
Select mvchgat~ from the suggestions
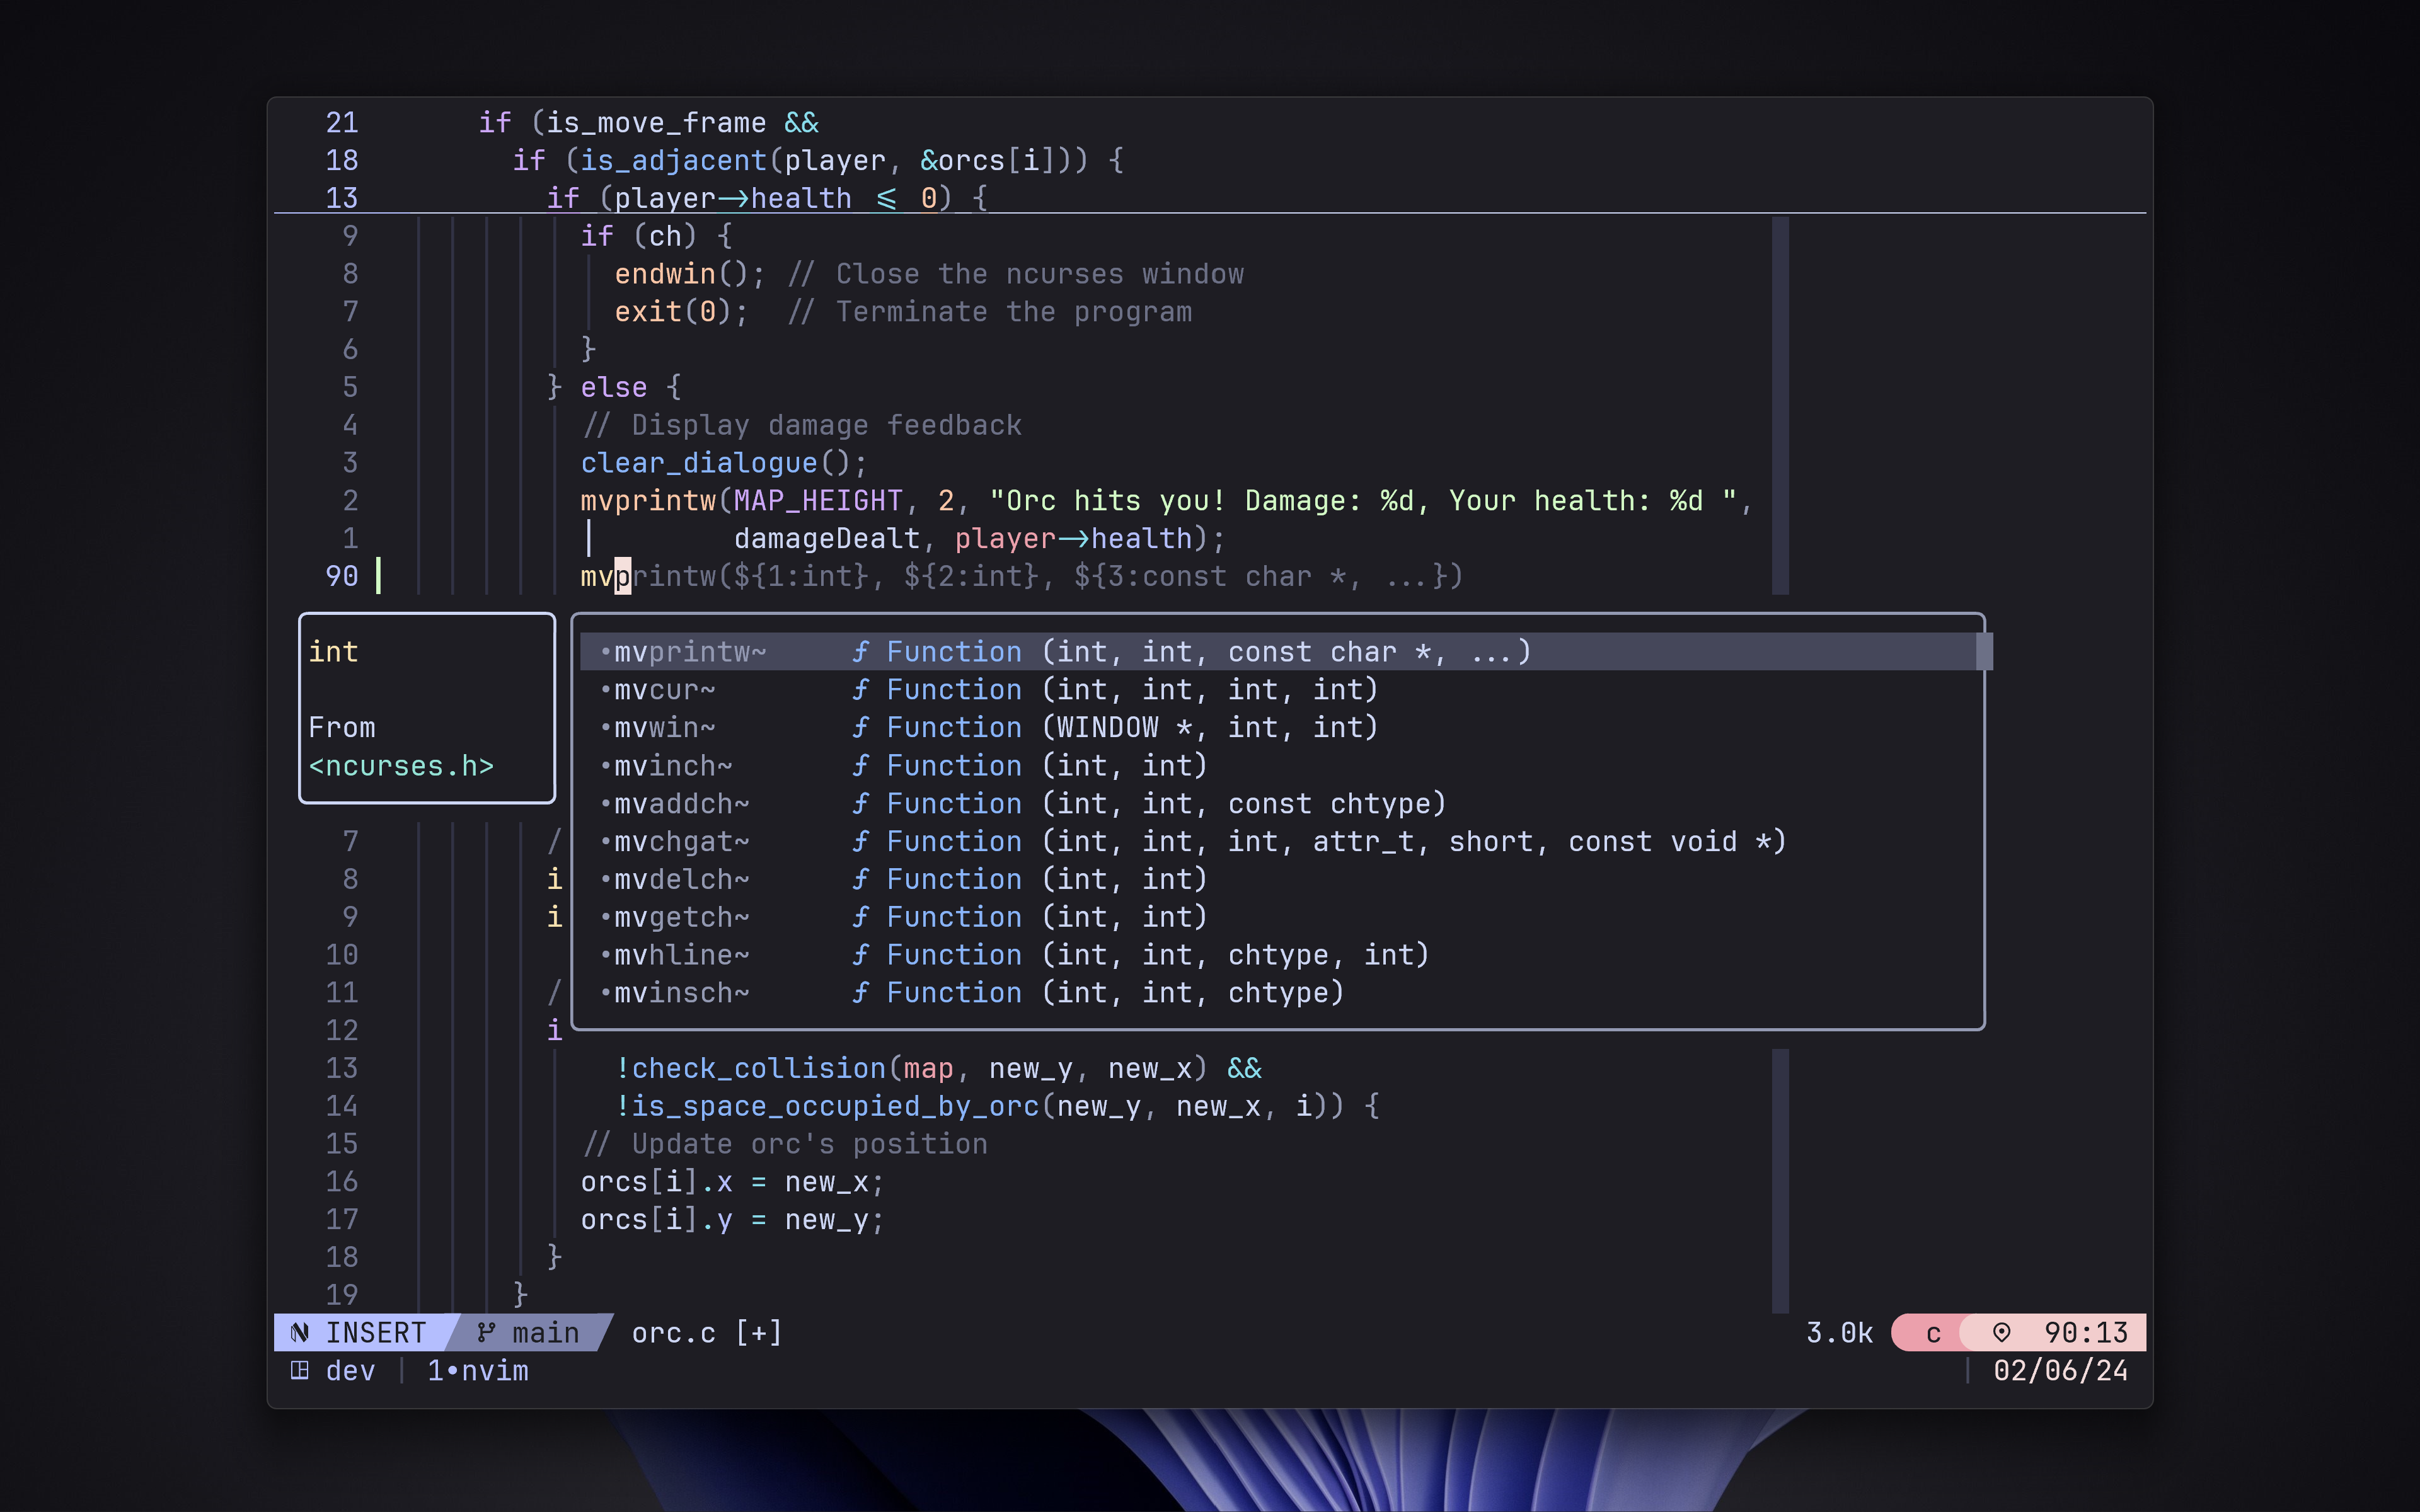click(x=1278, y=842)
